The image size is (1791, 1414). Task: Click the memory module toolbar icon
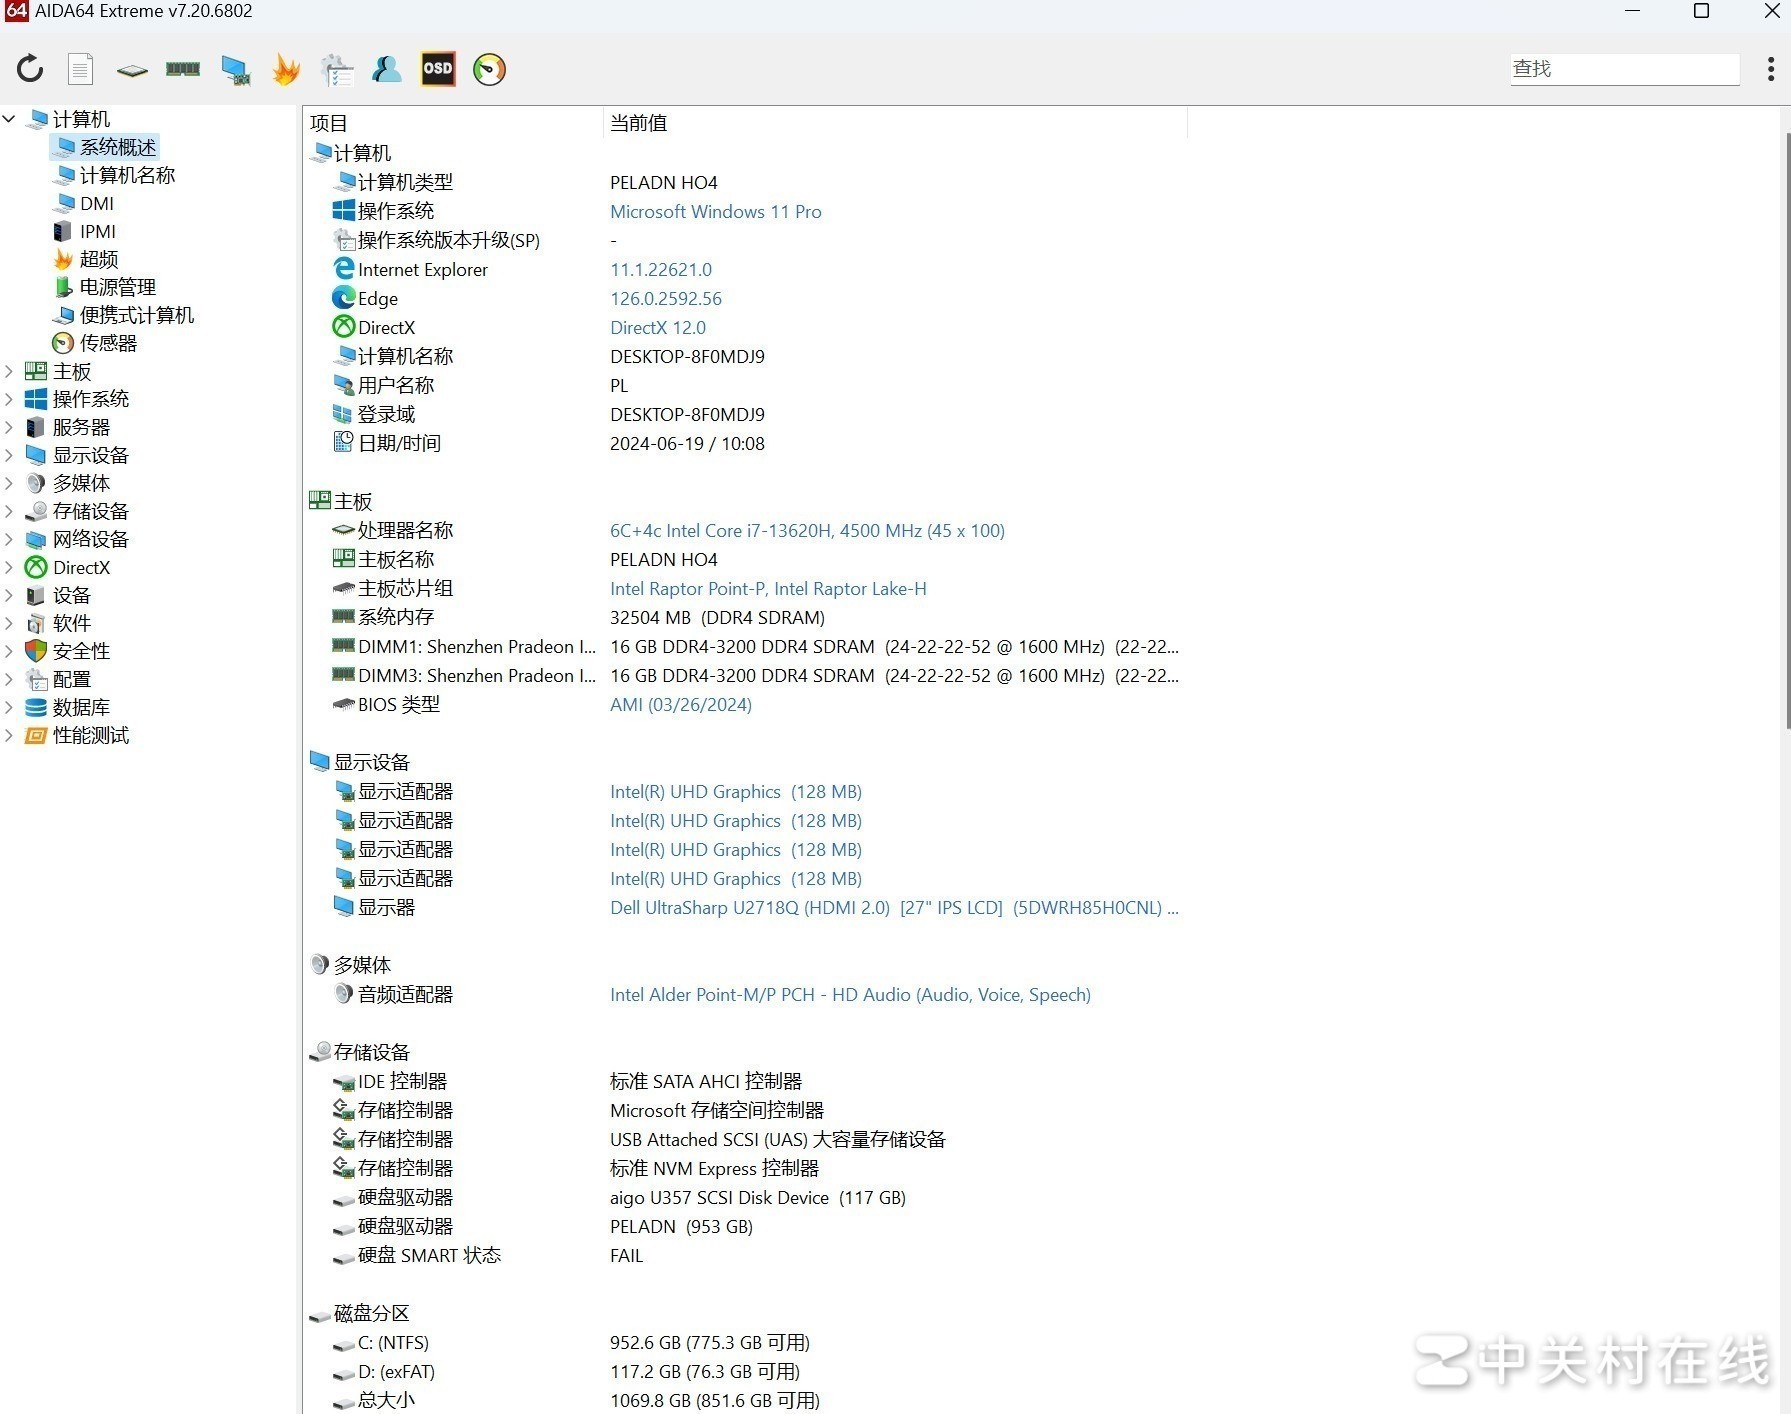click(x=183, y=69)
